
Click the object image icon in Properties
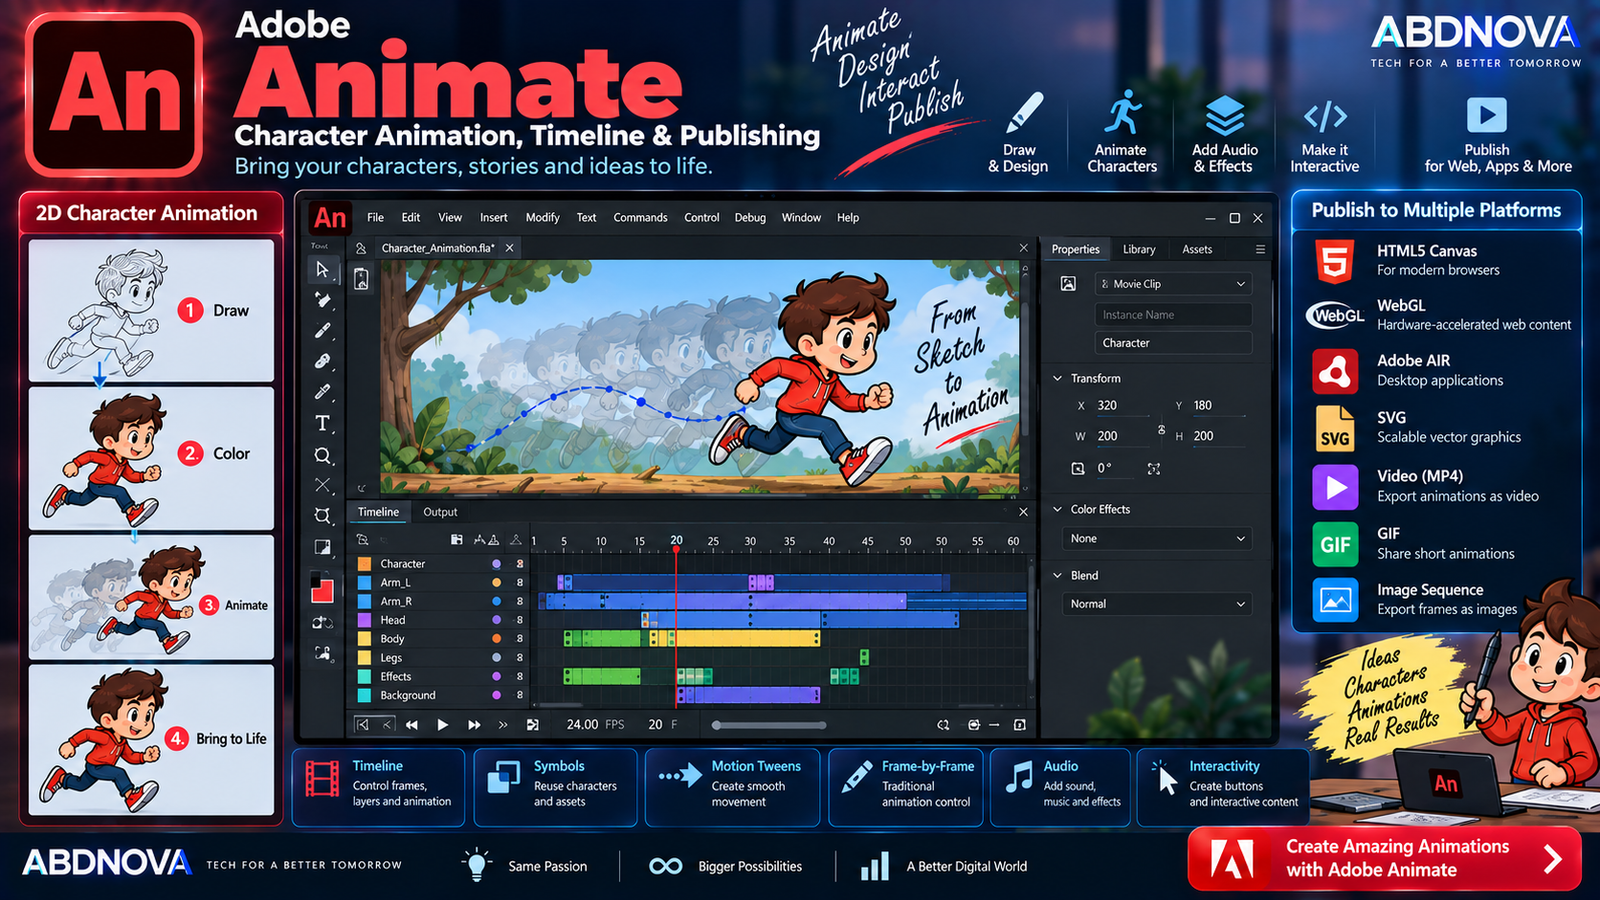pos(1068,284)
